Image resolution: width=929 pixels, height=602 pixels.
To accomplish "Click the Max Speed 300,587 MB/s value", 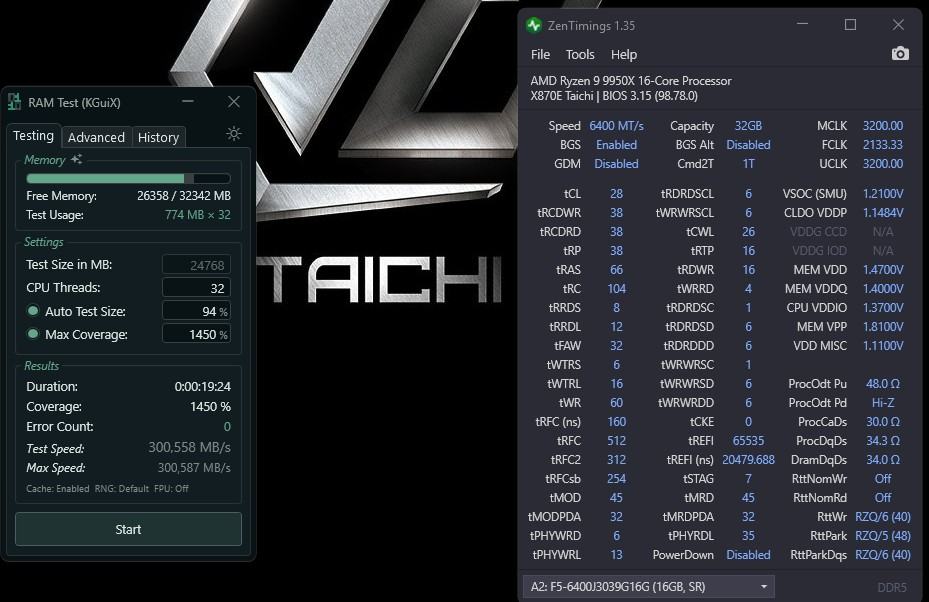I will pos(194,467).
